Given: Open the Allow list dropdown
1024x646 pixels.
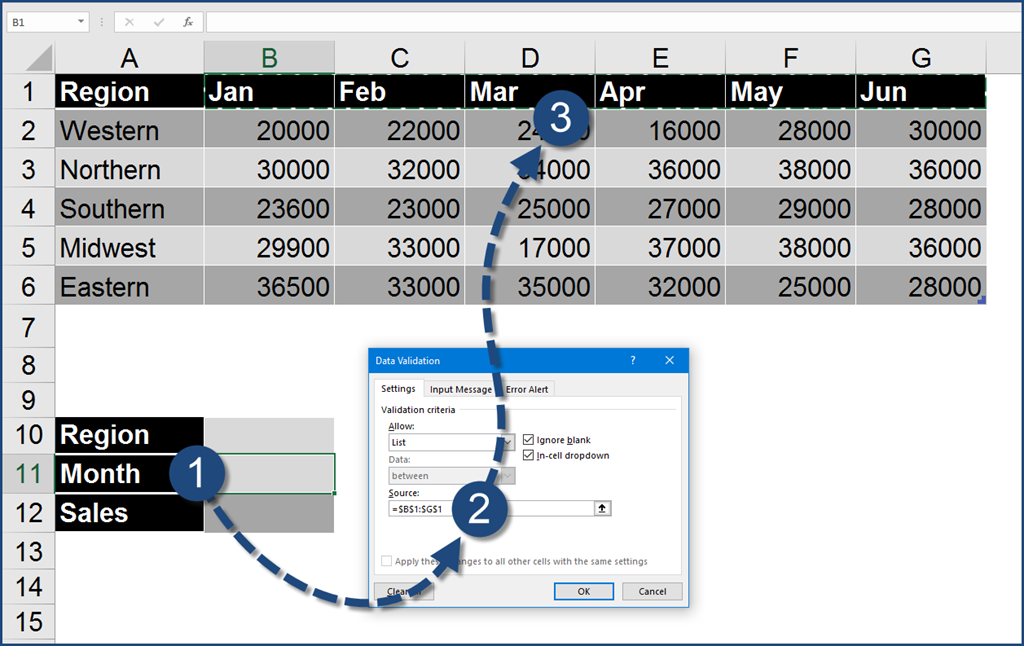Looking at the screenshot, I should tap(508, 442).
